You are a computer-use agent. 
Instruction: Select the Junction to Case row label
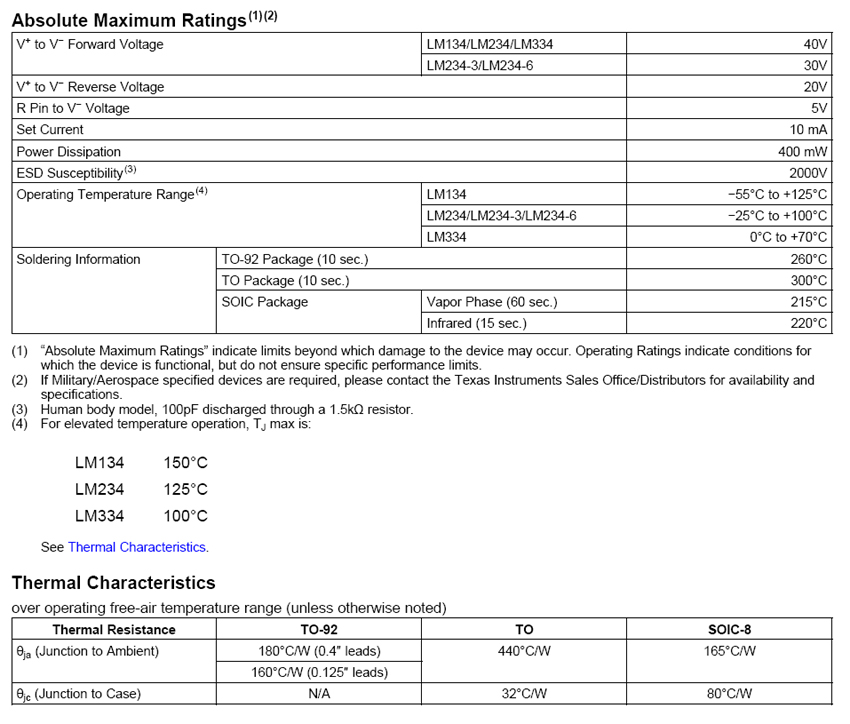[78, 694]
